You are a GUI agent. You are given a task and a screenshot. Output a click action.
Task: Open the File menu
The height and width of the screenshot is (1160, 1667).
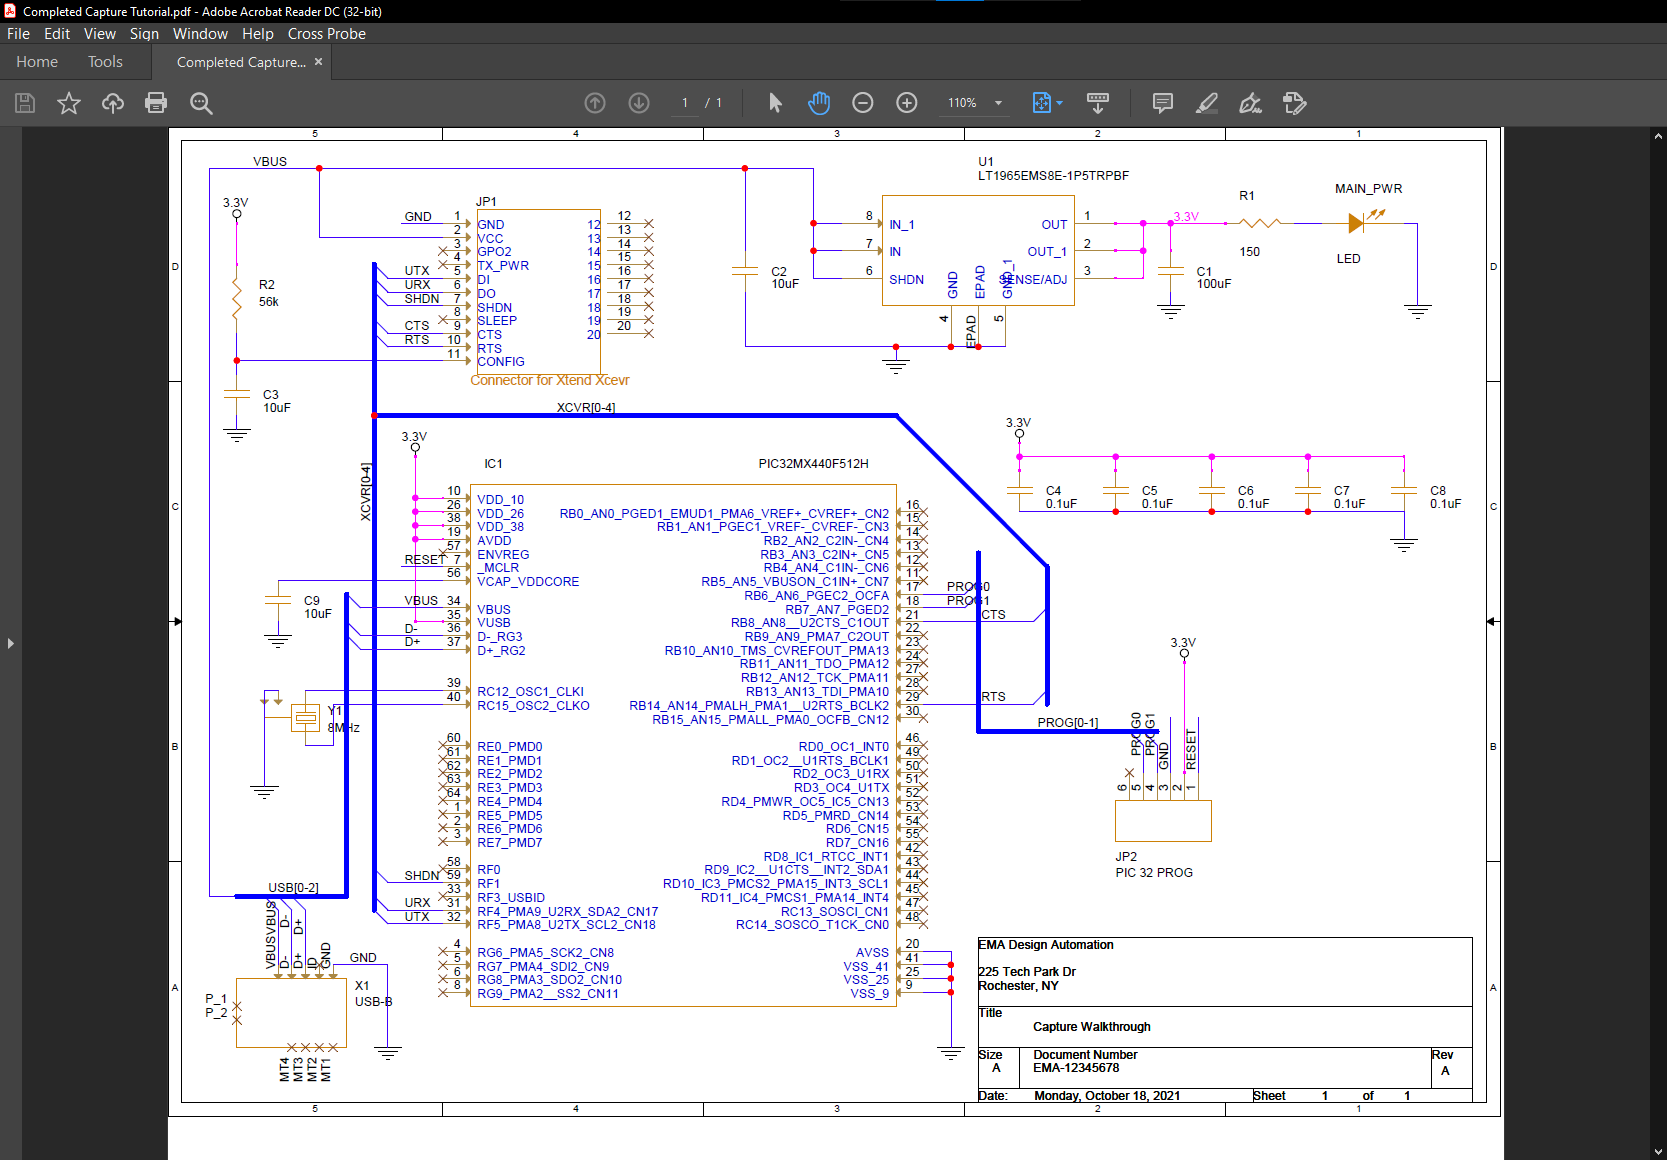click(x=18, y=33)
